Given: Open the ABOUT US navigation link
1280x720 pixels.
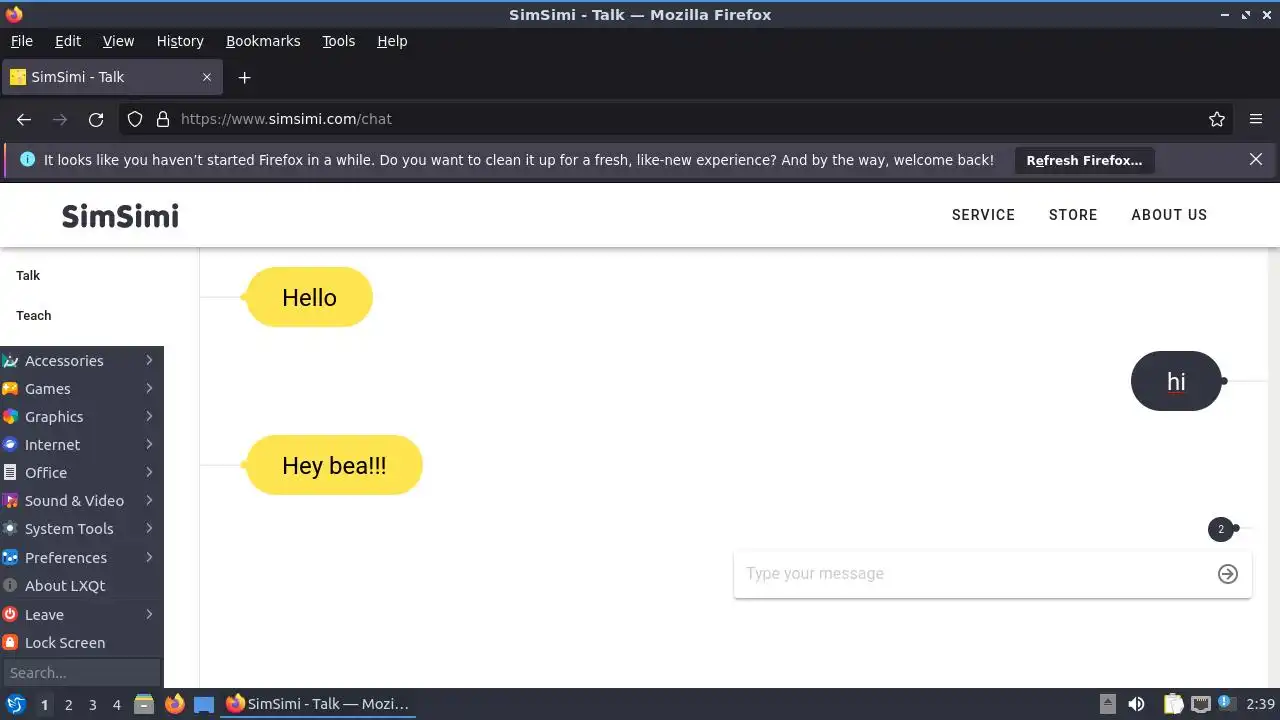Looking at the screenshot, I should click(x=1169, y=215).
